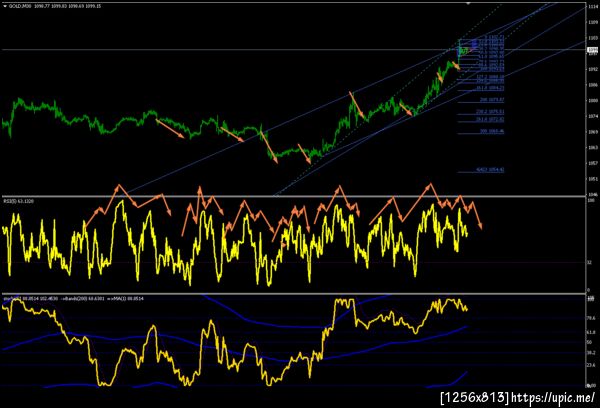600x408 pixels.
Task: Click the 38.2 level on bottom indicator scale
Action: (591, 353)
